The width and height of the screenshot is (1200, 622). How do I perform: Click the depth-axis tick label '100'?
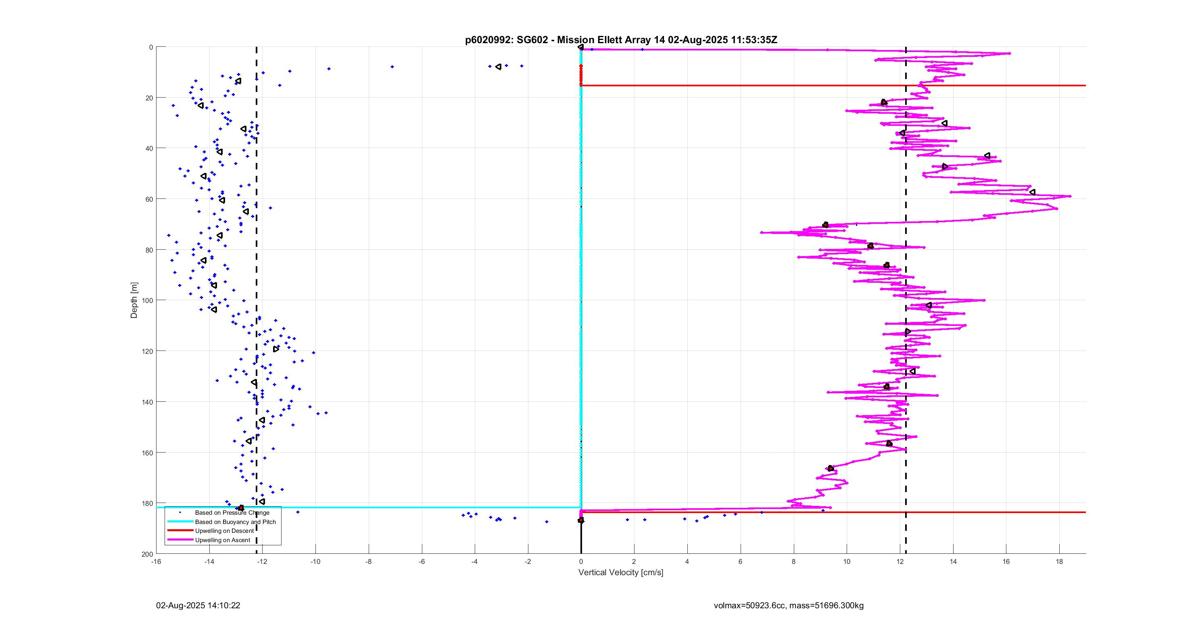[146, 300]
